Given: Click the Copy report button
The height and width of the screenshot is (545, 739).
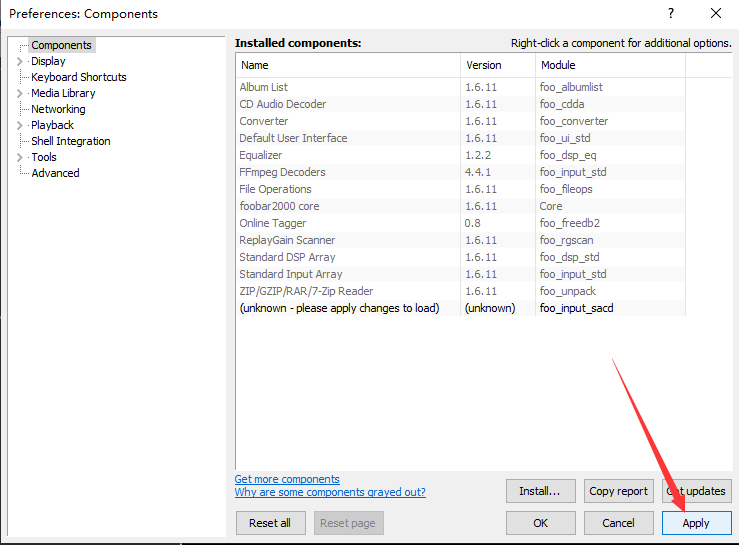Looking at the screenshot, I should coord(618,491).
